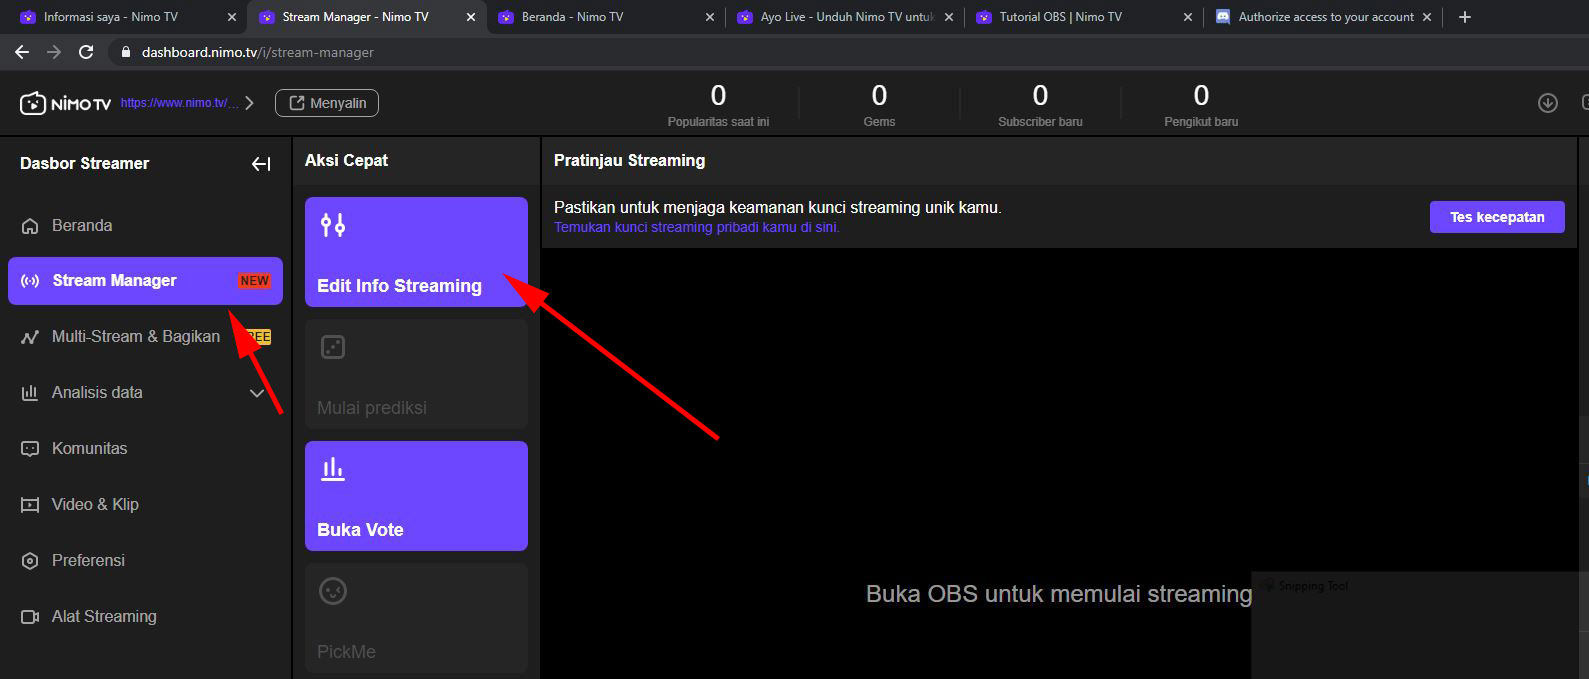Close the Informasi saya tab
The image size is (1589, 679).
click(232, 17)
